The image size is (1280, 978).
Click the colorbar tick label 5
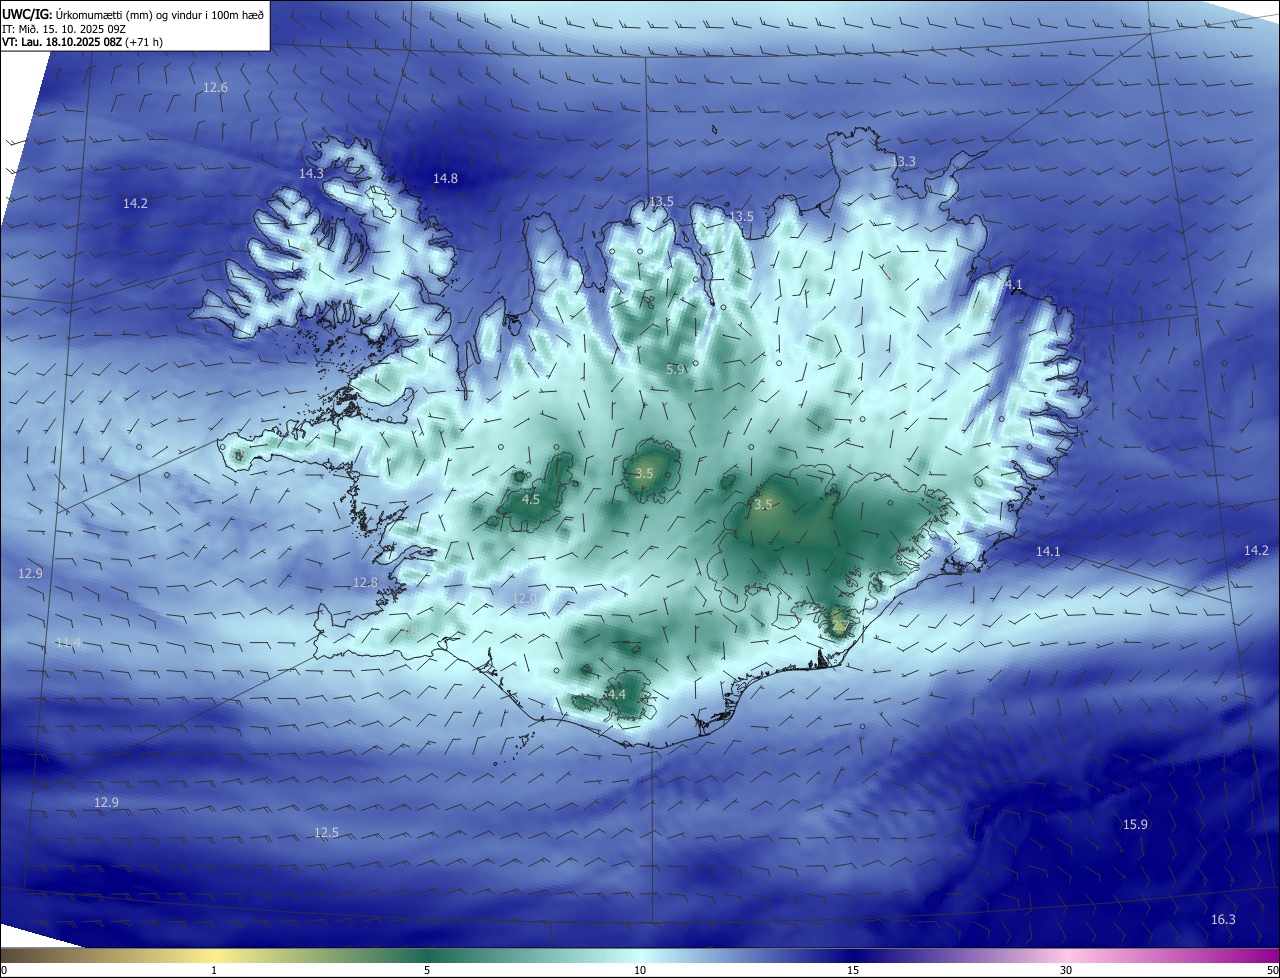pos(427,971)
